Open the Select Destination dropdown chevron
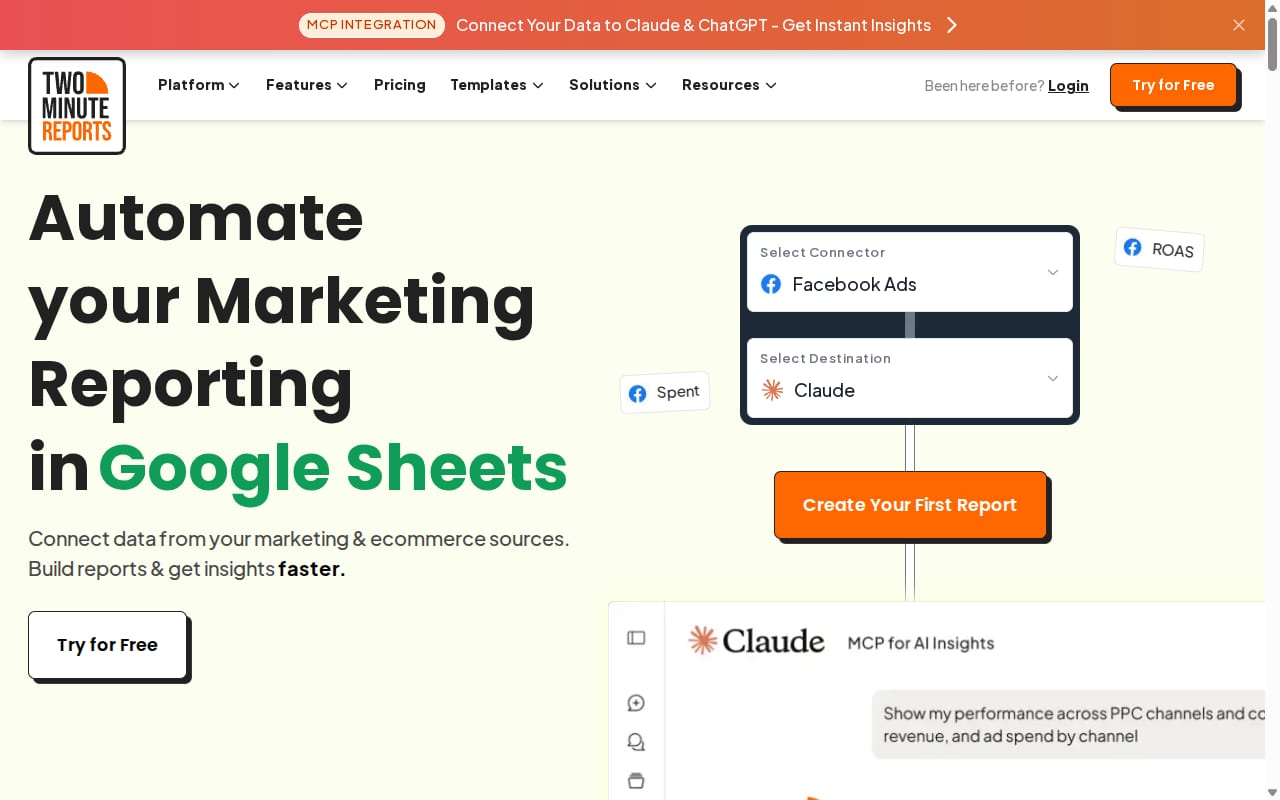 coord(1052,378)
